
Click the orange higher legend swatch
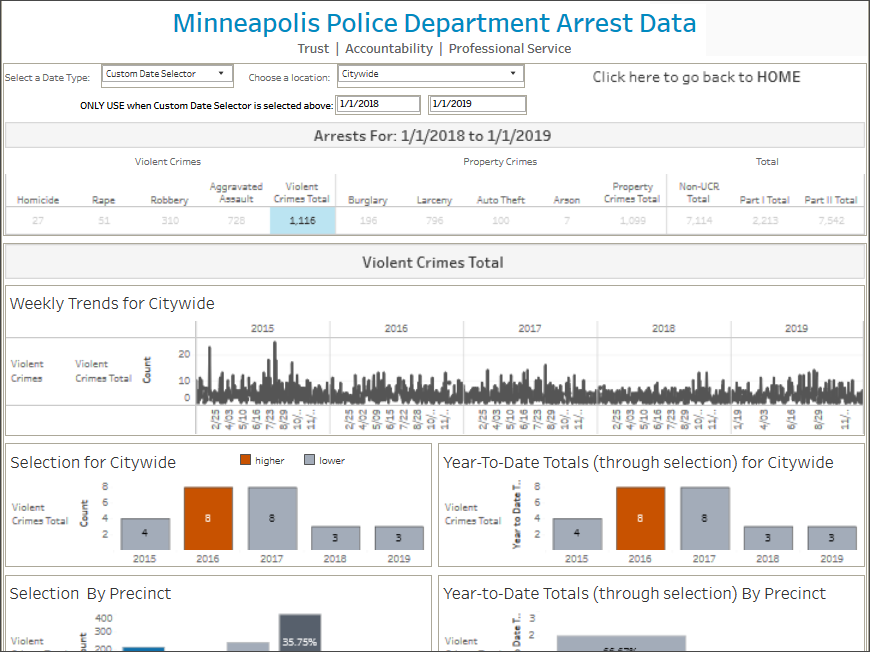click(245, 459)
